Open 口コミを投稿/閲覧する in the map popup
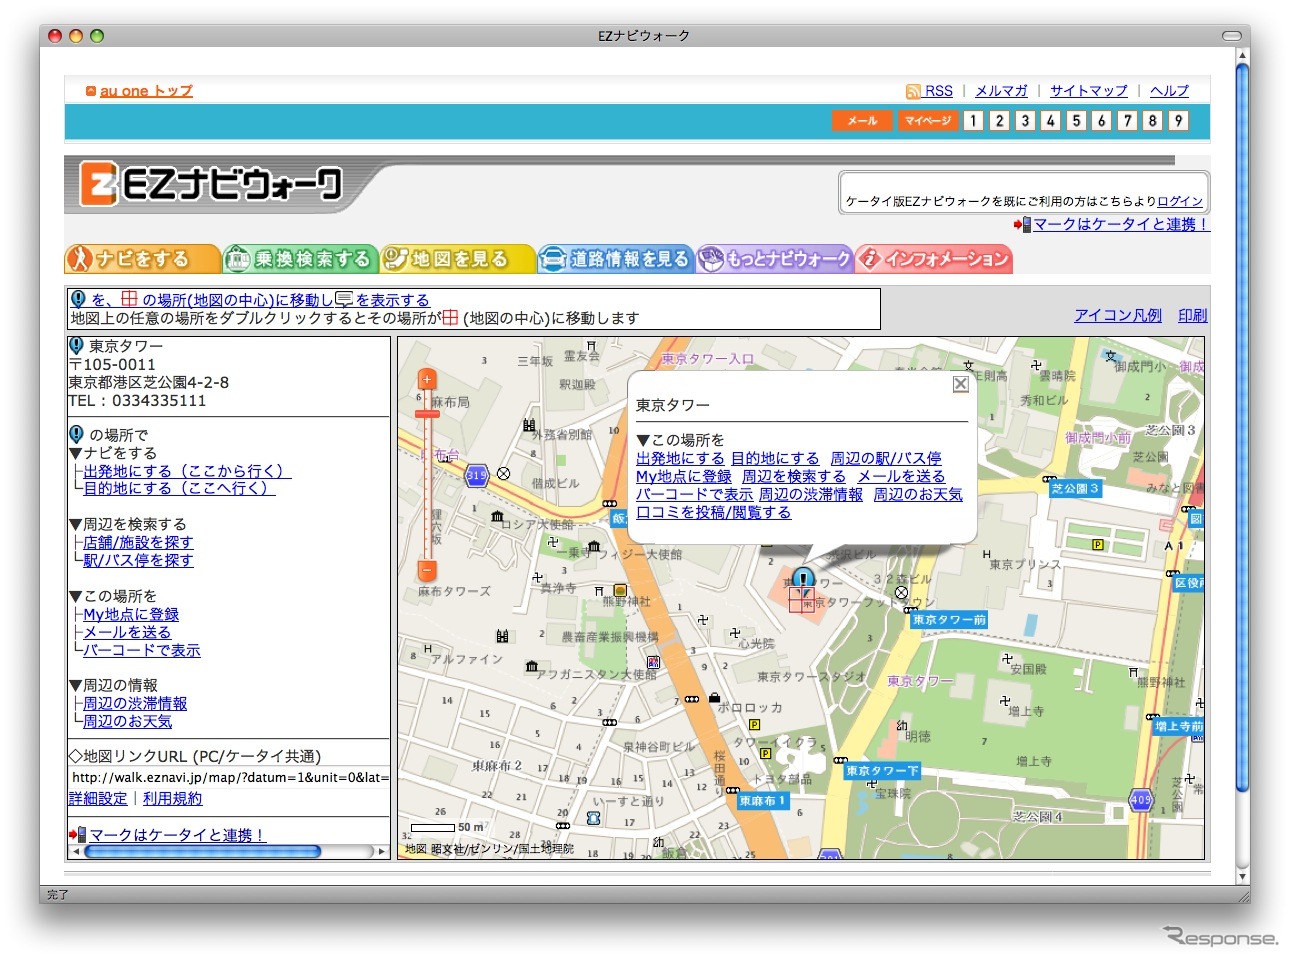Image resolution: width=1290 pixels, height=958 pixels. click(x=713, y=512)
